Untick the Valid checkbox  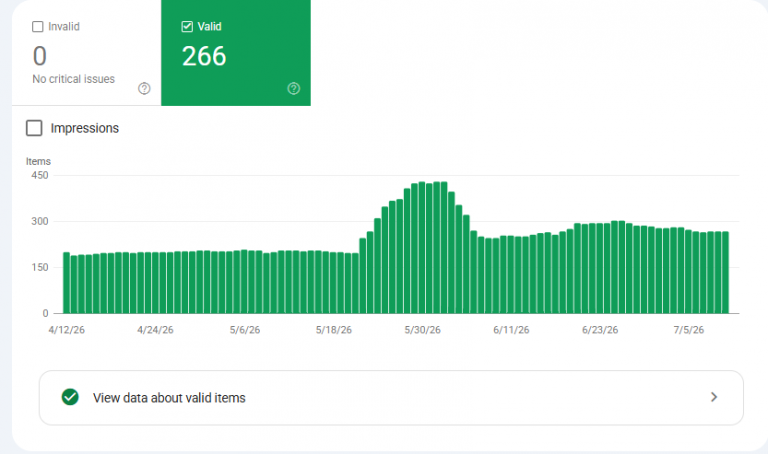pos(187,26)
